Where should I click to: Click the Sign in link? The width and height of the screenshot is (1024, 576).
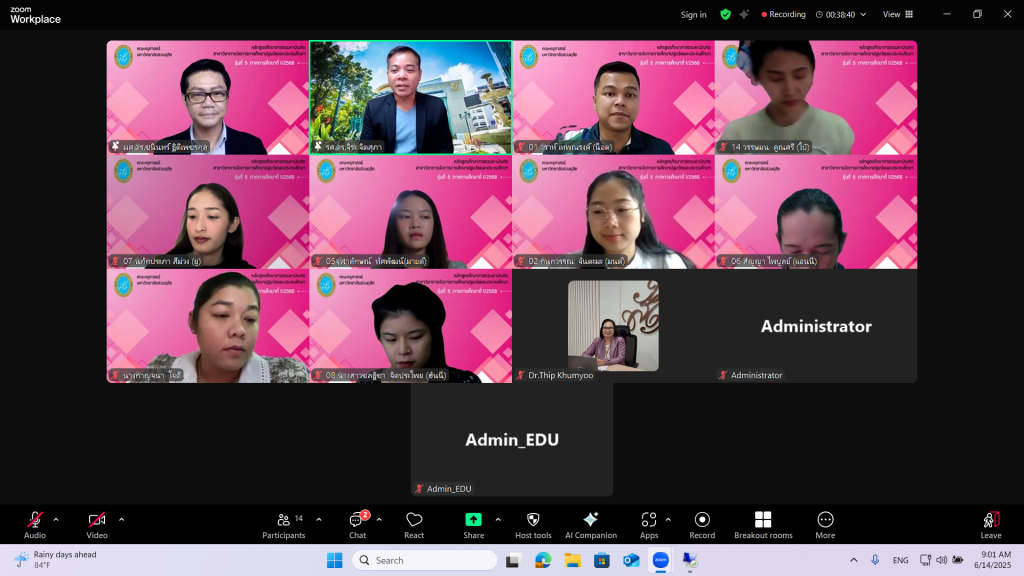coord(693,15)
